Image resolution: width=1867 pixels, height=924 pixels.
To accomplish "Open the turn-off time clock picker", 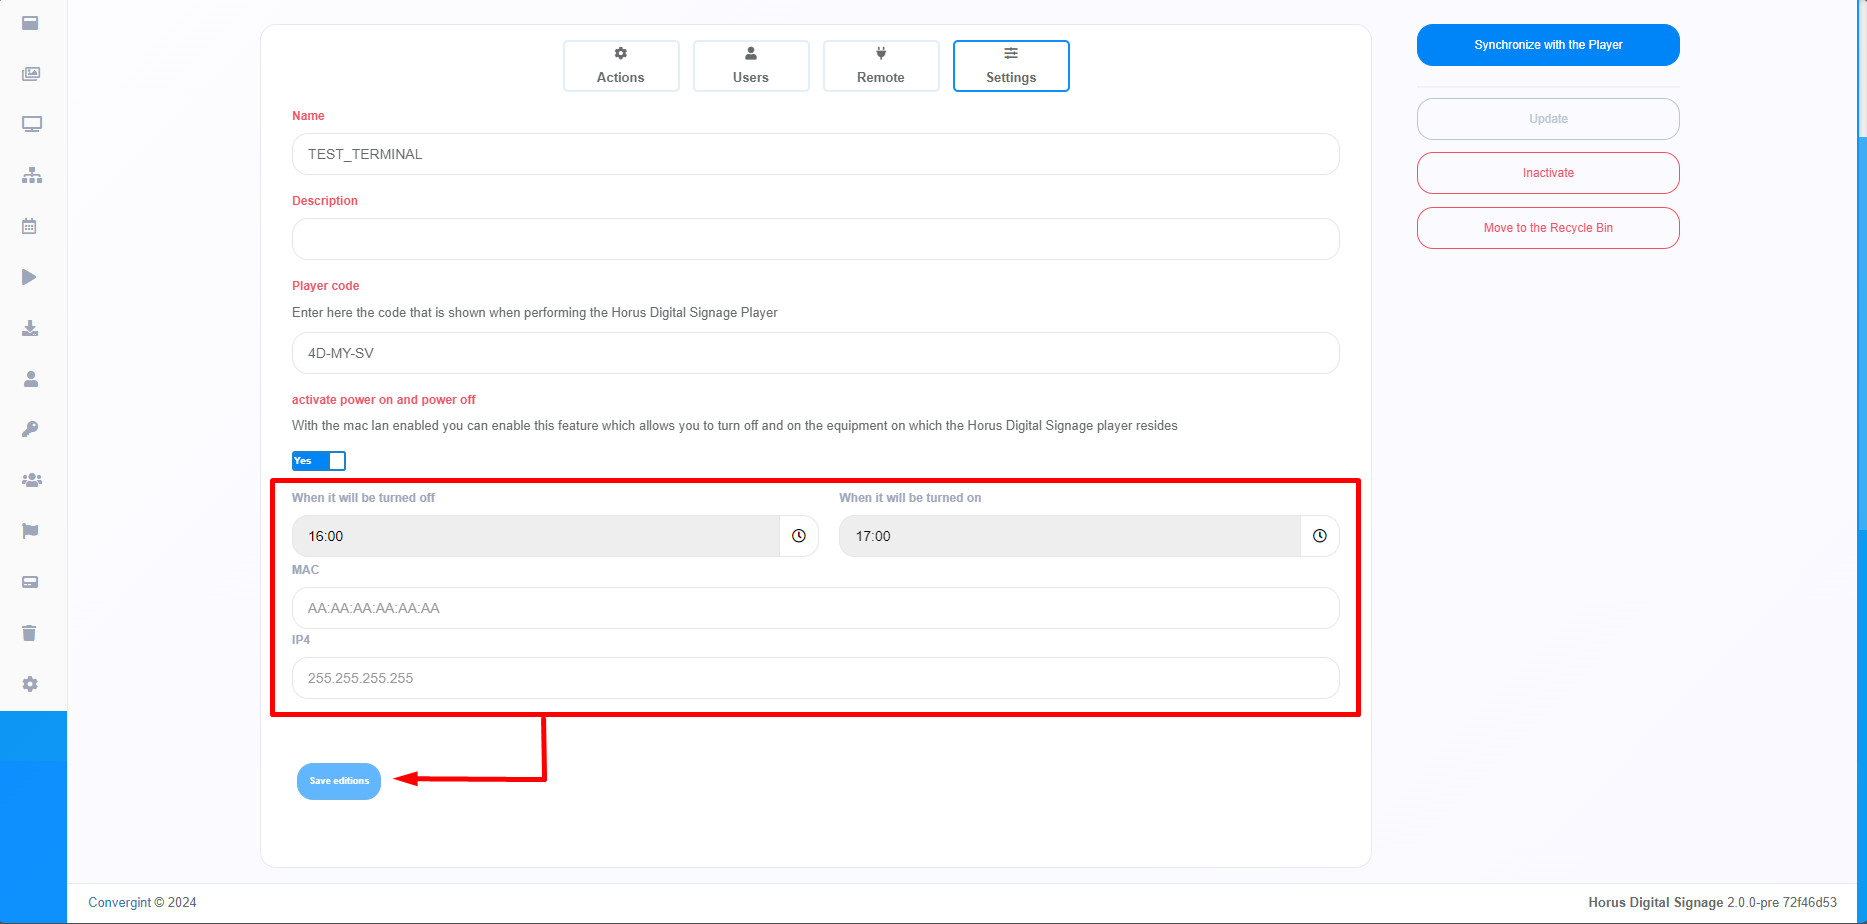I will [x=798, y=536].
